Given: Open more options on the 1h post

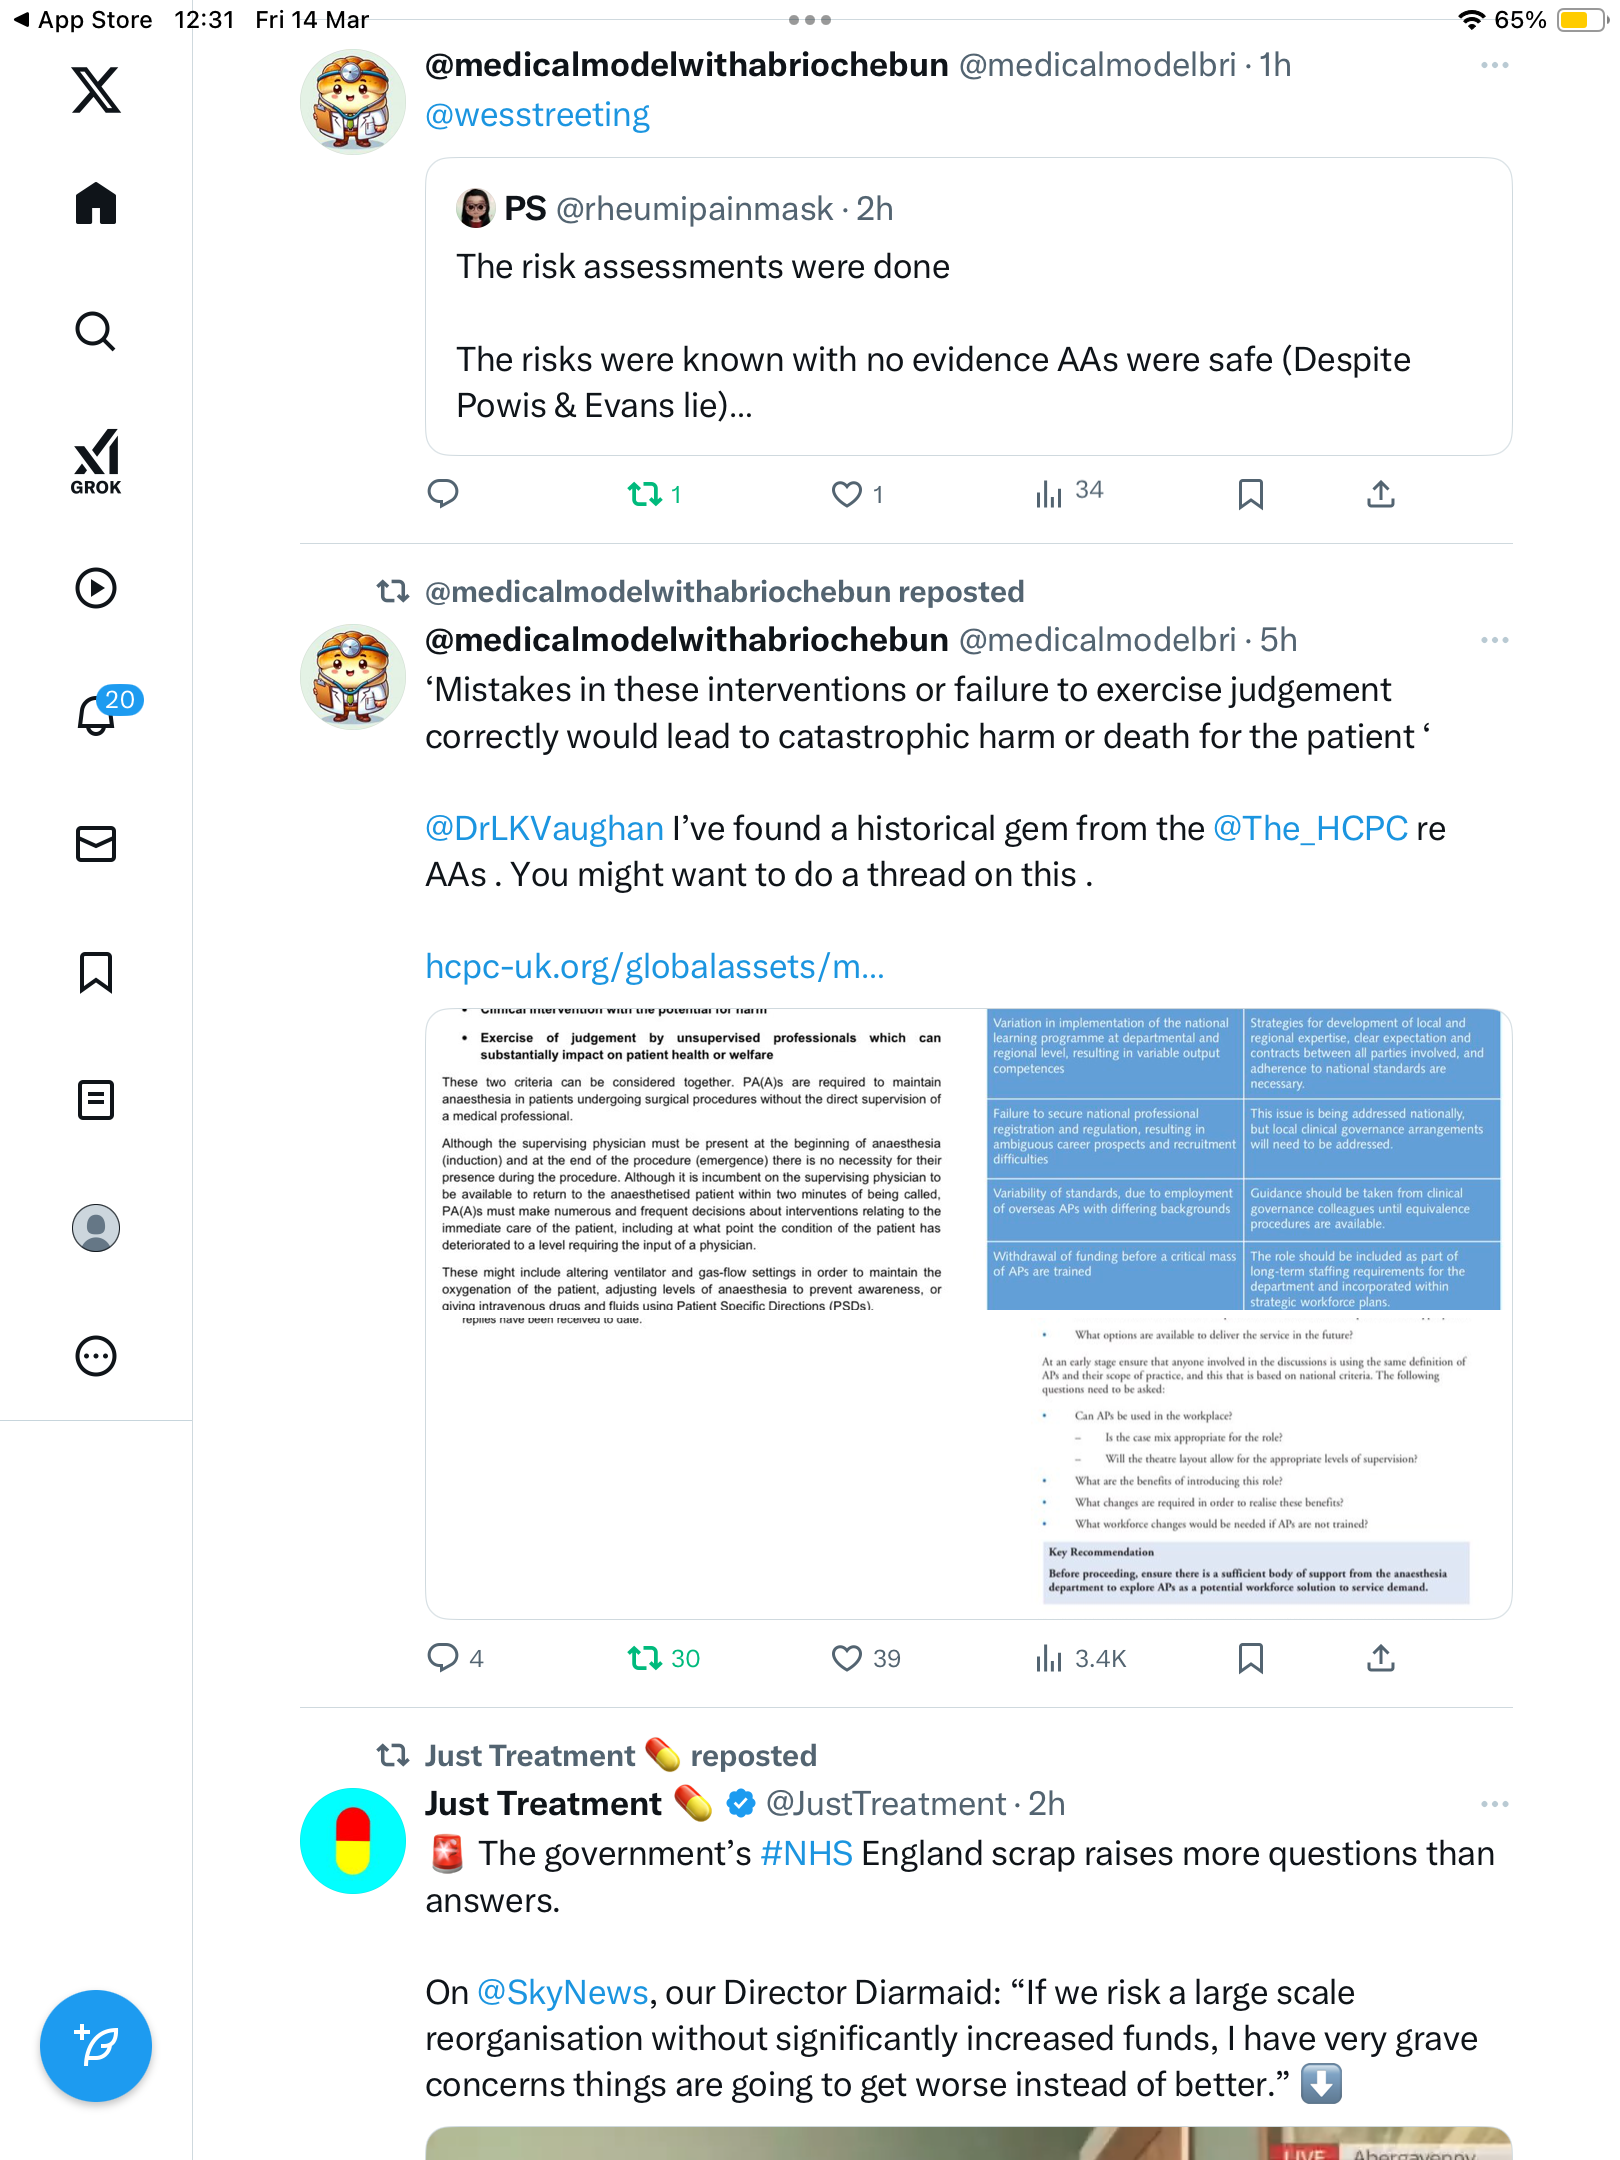Looking at the screenshot, I should (x=1494, y=65).
